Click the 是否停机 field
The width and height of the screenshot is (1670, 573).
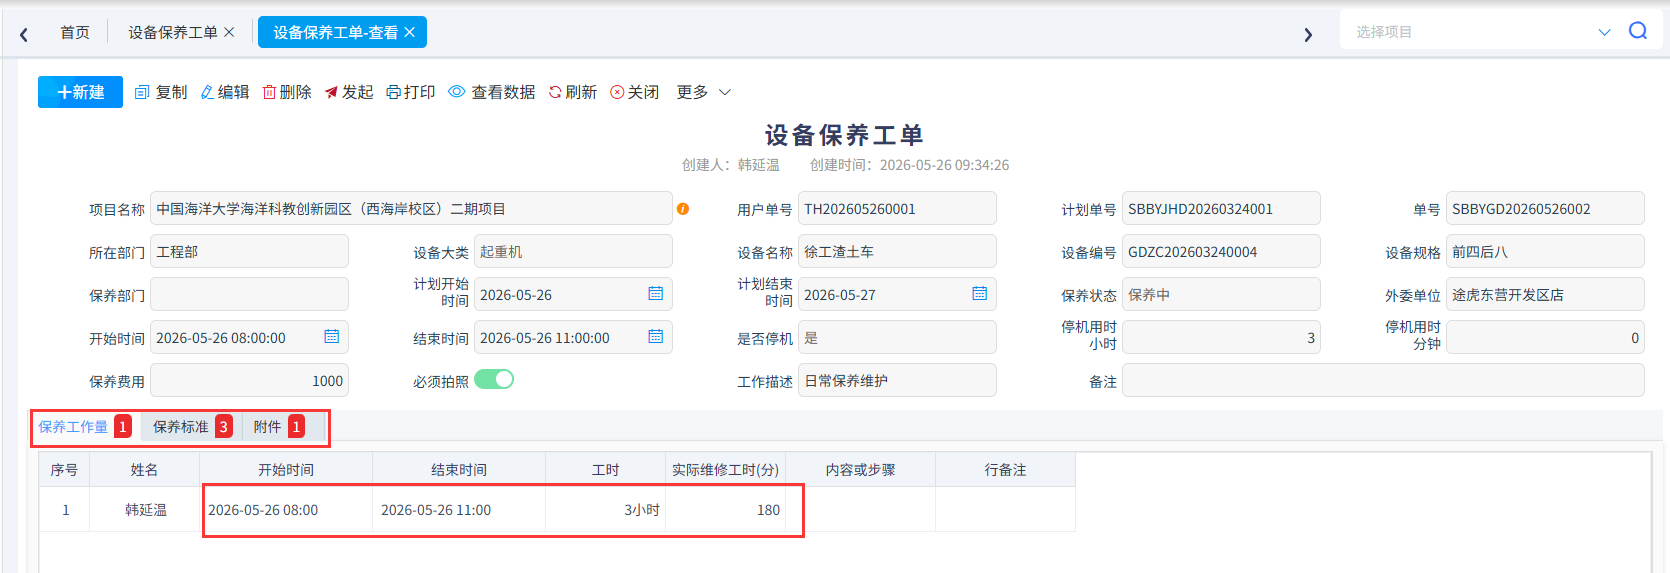pos(897,338)
